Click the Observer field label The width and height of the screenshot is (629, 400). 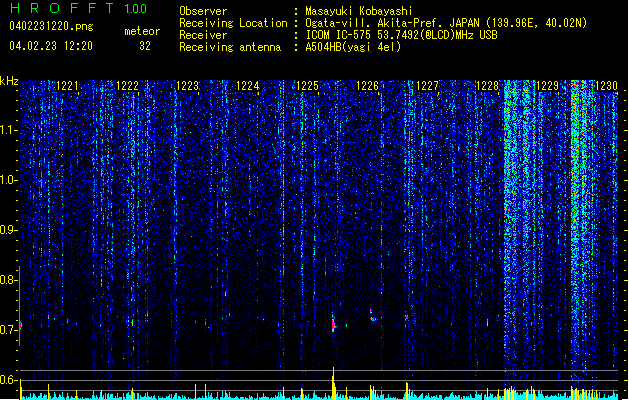[x=203, y=11]
